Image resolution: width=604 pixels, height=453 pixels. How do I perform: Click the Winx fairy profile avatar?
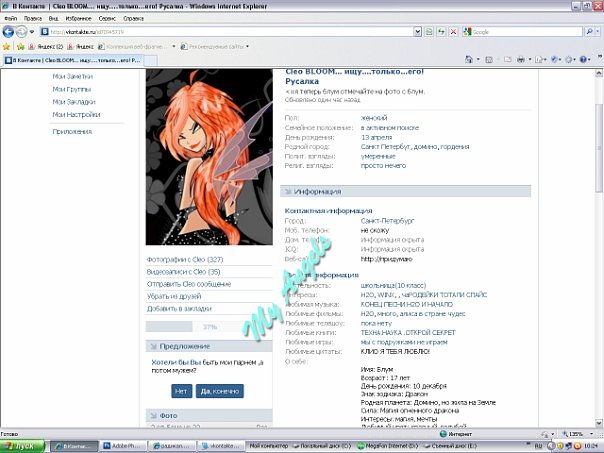(209, 157)
